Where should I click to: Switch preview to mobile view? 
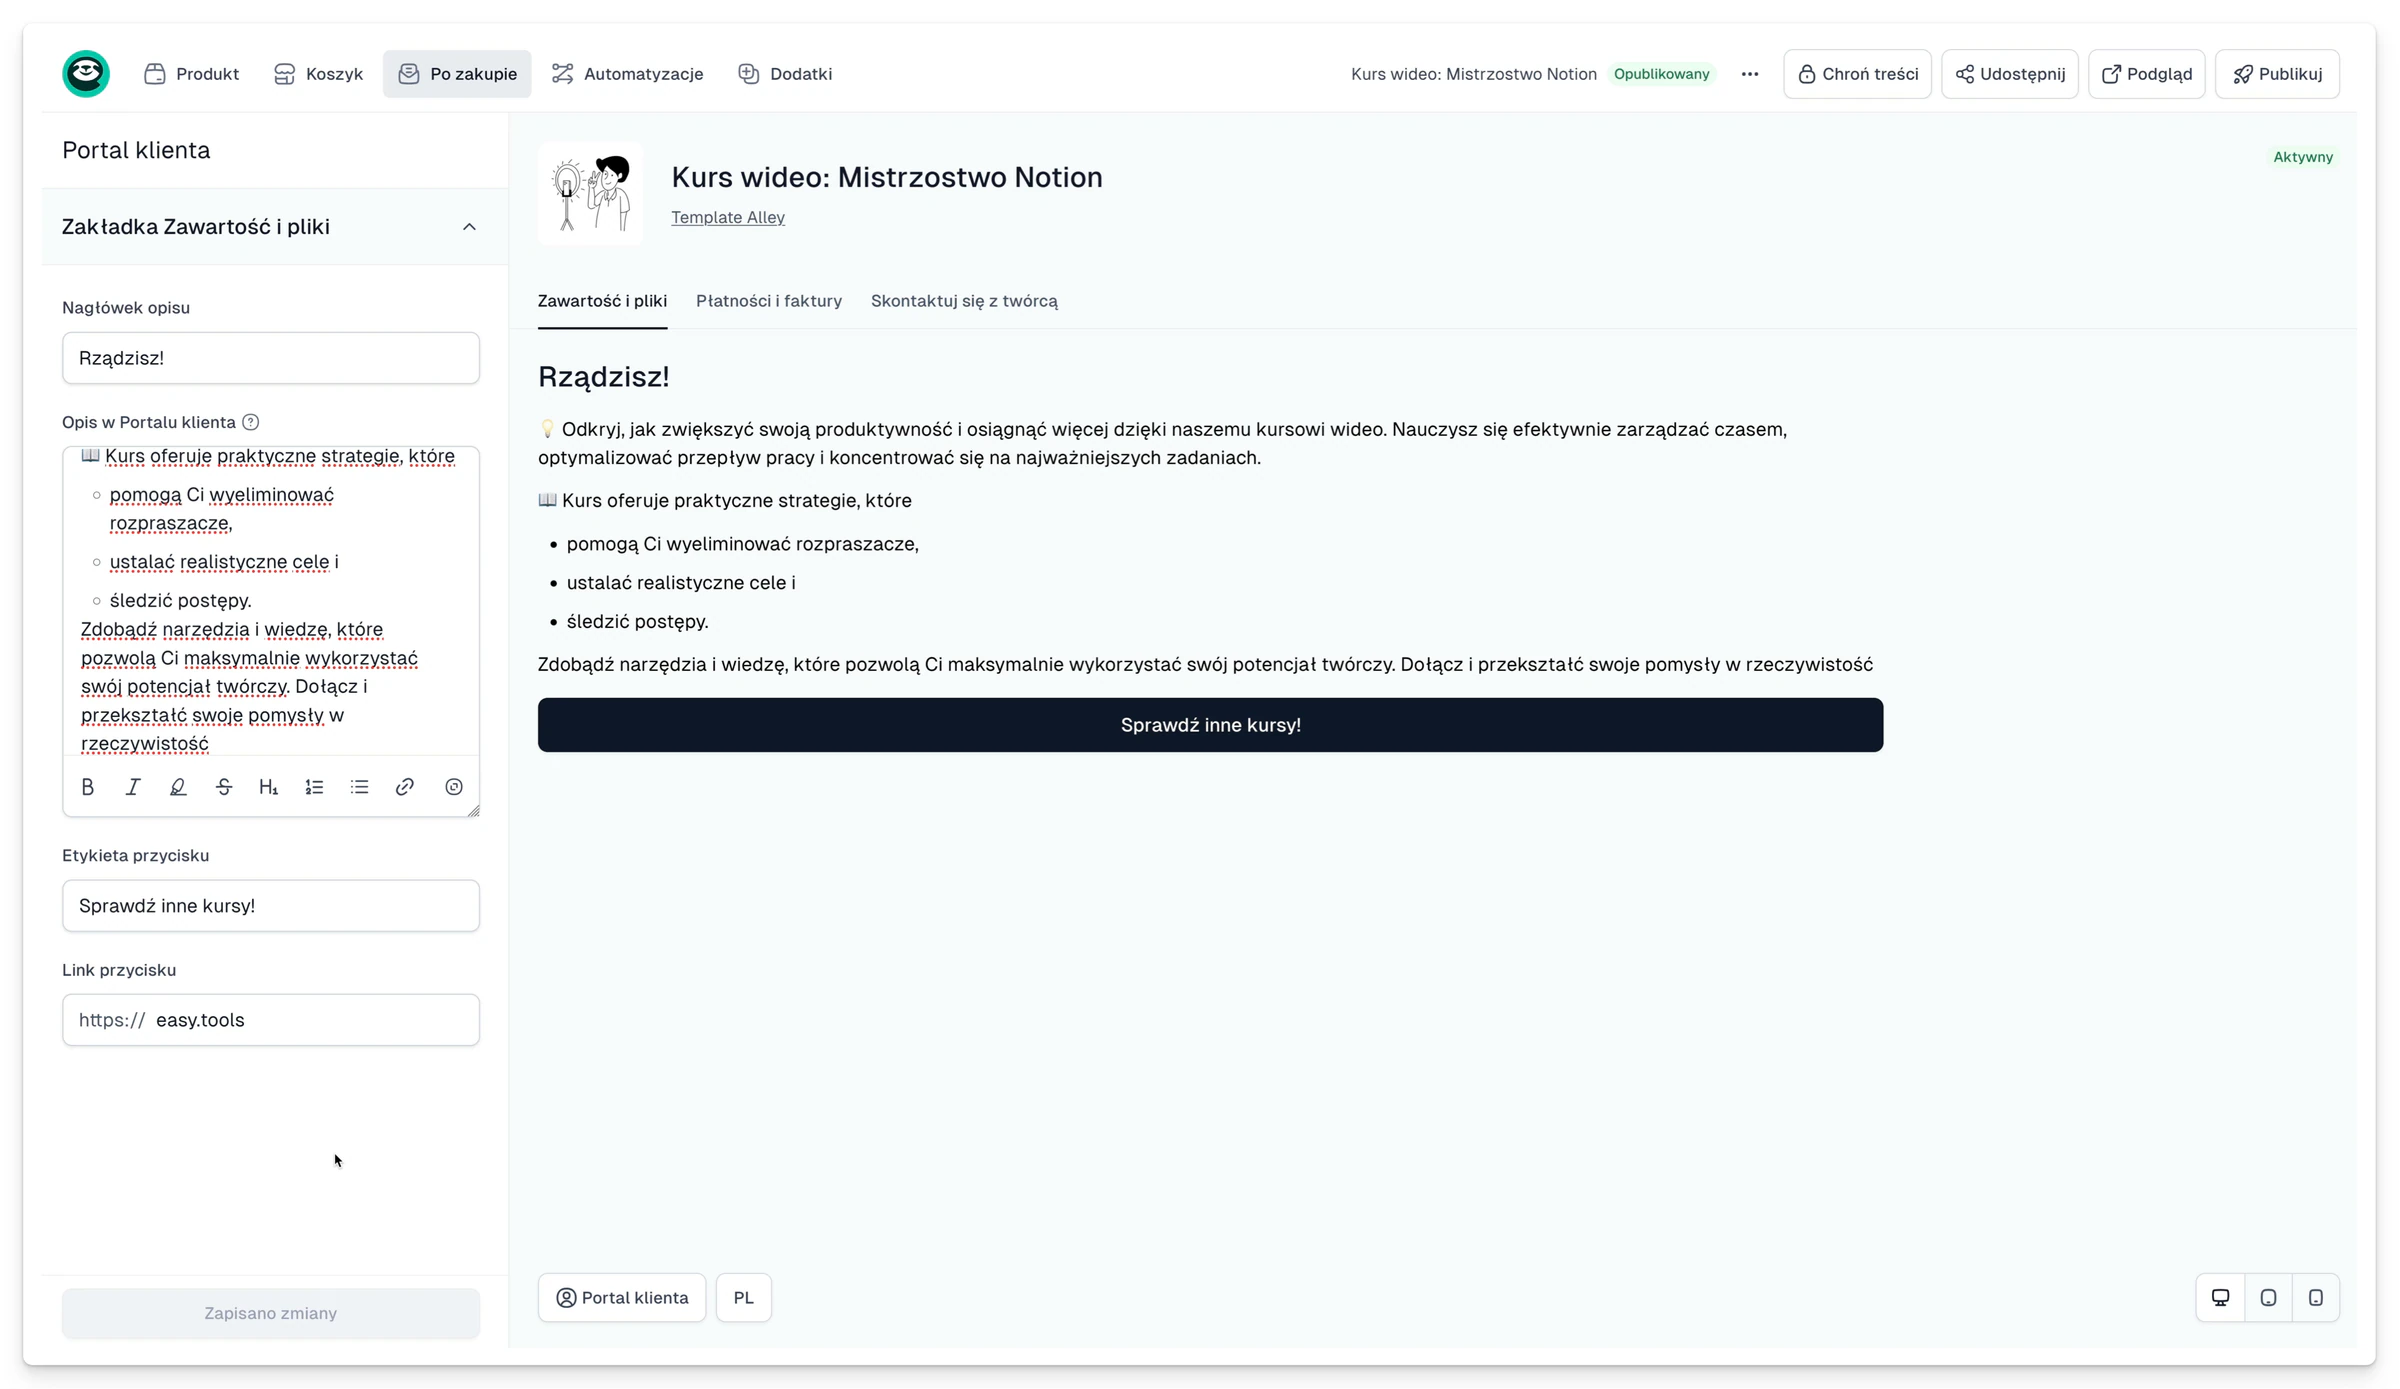pyautogui.click(x=2316, y=1297)
